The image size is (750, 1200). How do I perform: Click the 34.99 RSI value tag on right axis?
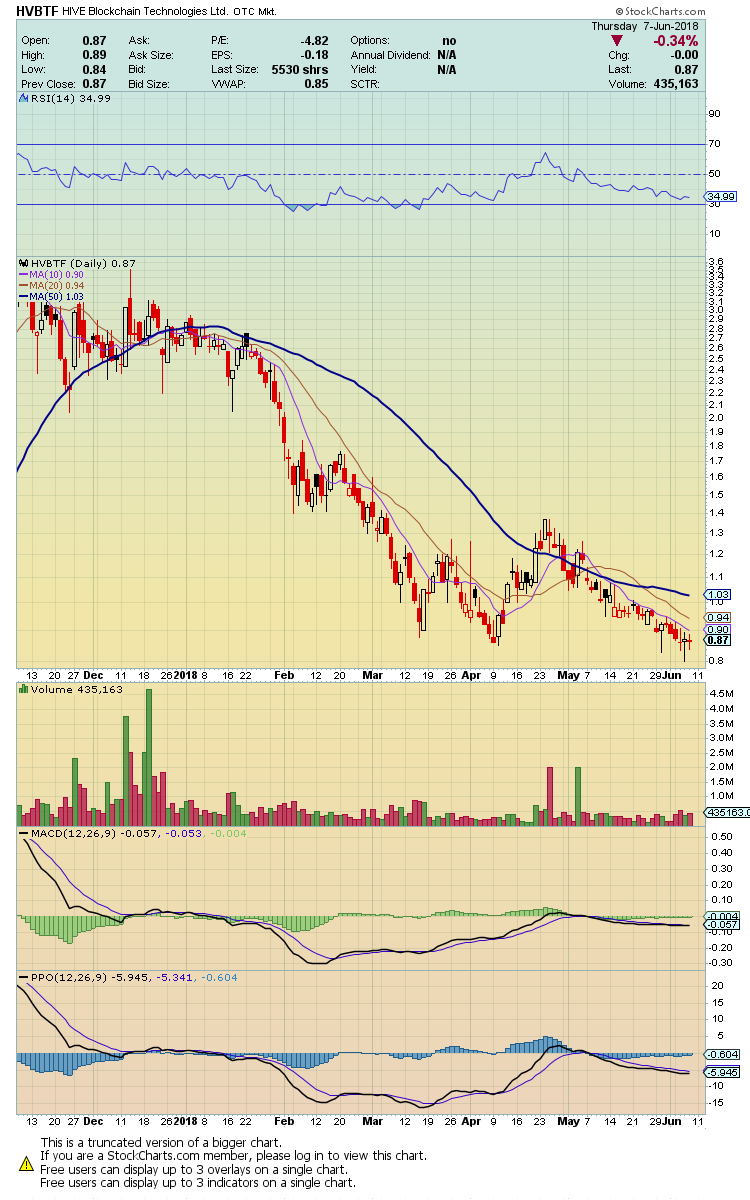point(722,197)
